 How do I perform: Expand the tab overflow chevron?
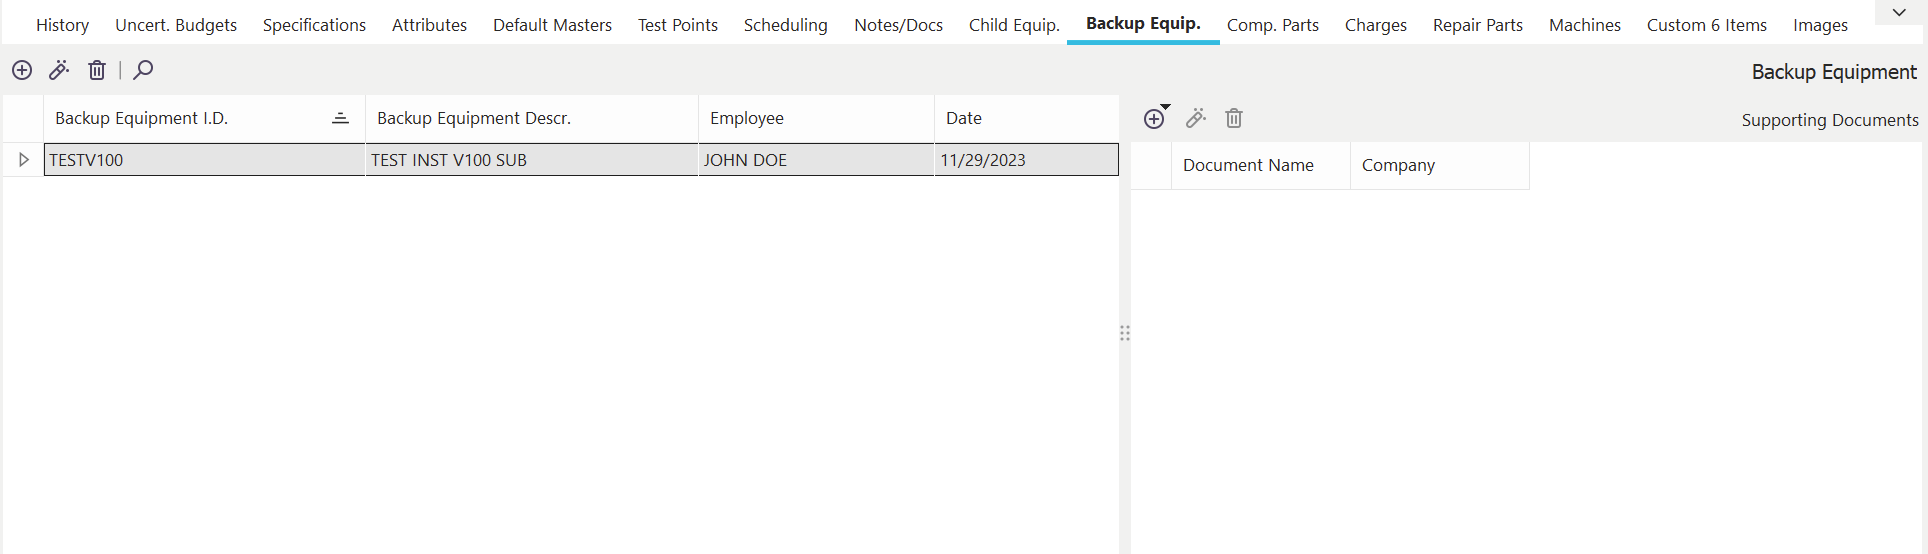(x=1899, y=13)
